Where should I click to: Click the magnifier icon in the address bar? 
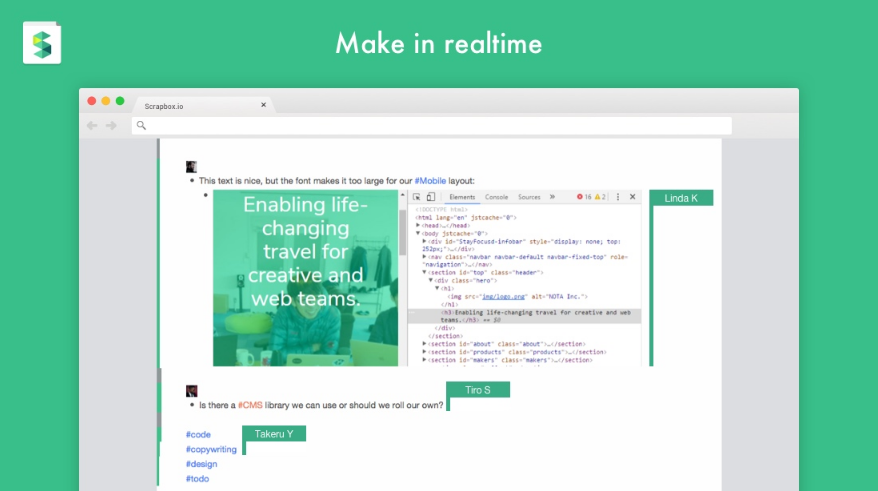[141, 125]
